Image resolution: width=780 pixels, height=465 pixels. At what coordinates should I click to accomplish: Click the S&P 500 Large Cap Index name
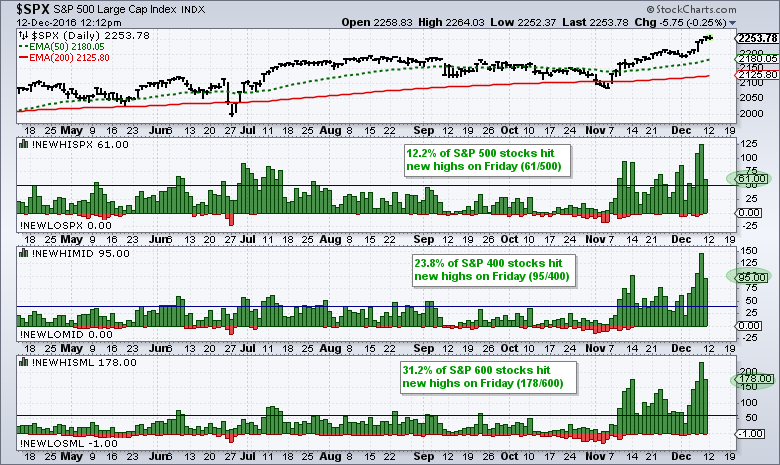coord(115,9)
